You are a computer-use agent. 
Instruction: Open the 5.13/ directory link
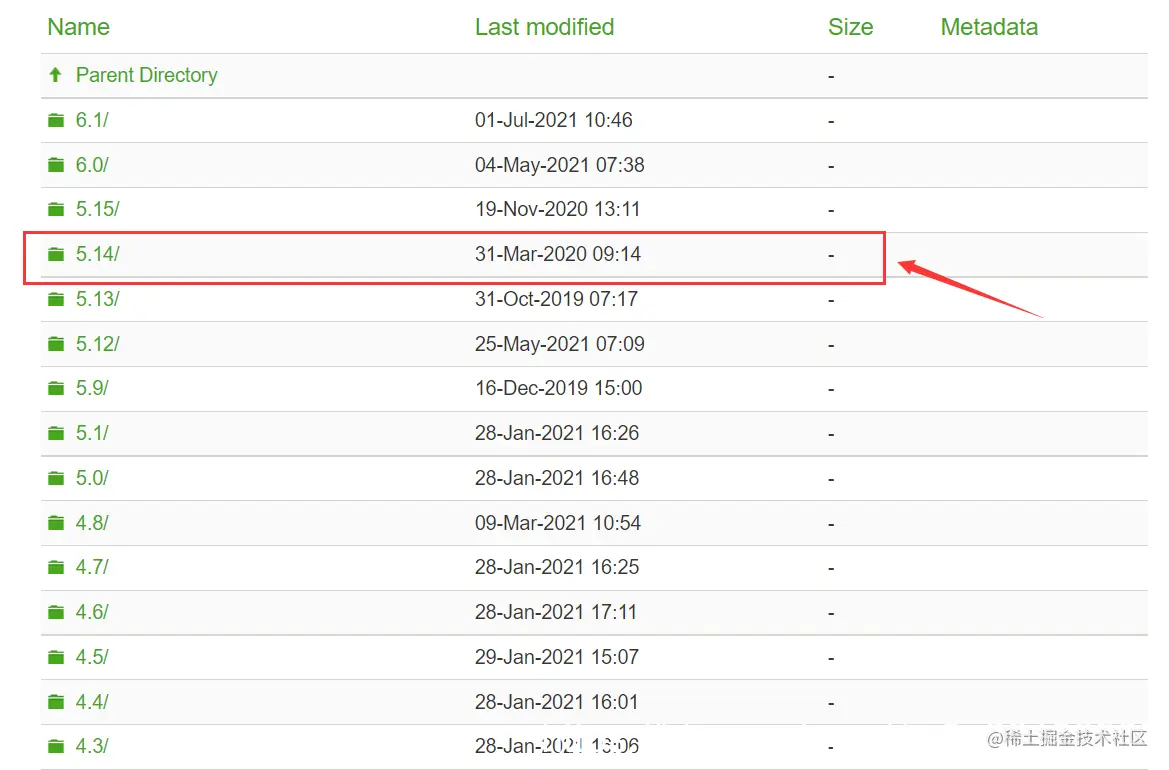click(x=98, y=299)
